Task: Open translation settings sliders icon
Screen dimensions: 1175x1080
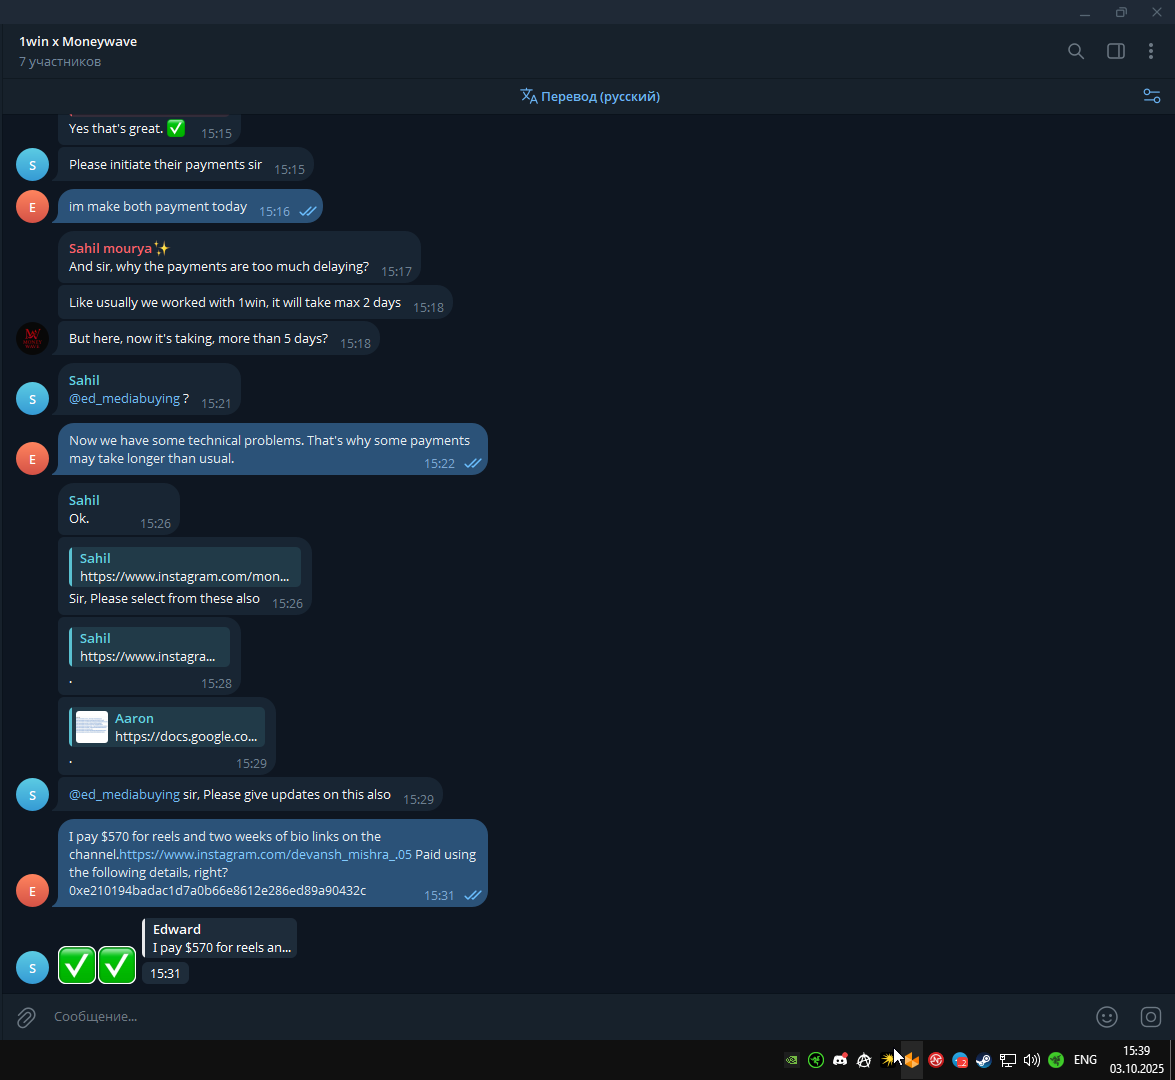Action: pos(1151,96)
